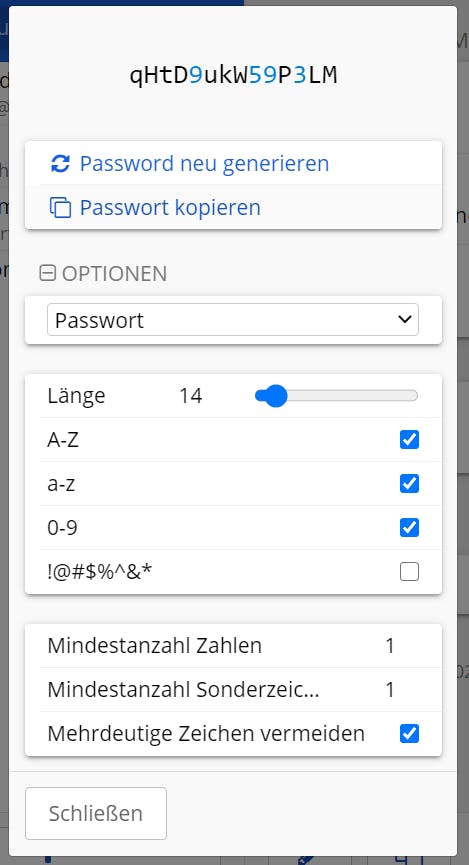This screenshot has width=469, height=865.
Task: Disable Mehrdeutige Zeichen vermeiden checkbox
Action: tap(409, 734)
